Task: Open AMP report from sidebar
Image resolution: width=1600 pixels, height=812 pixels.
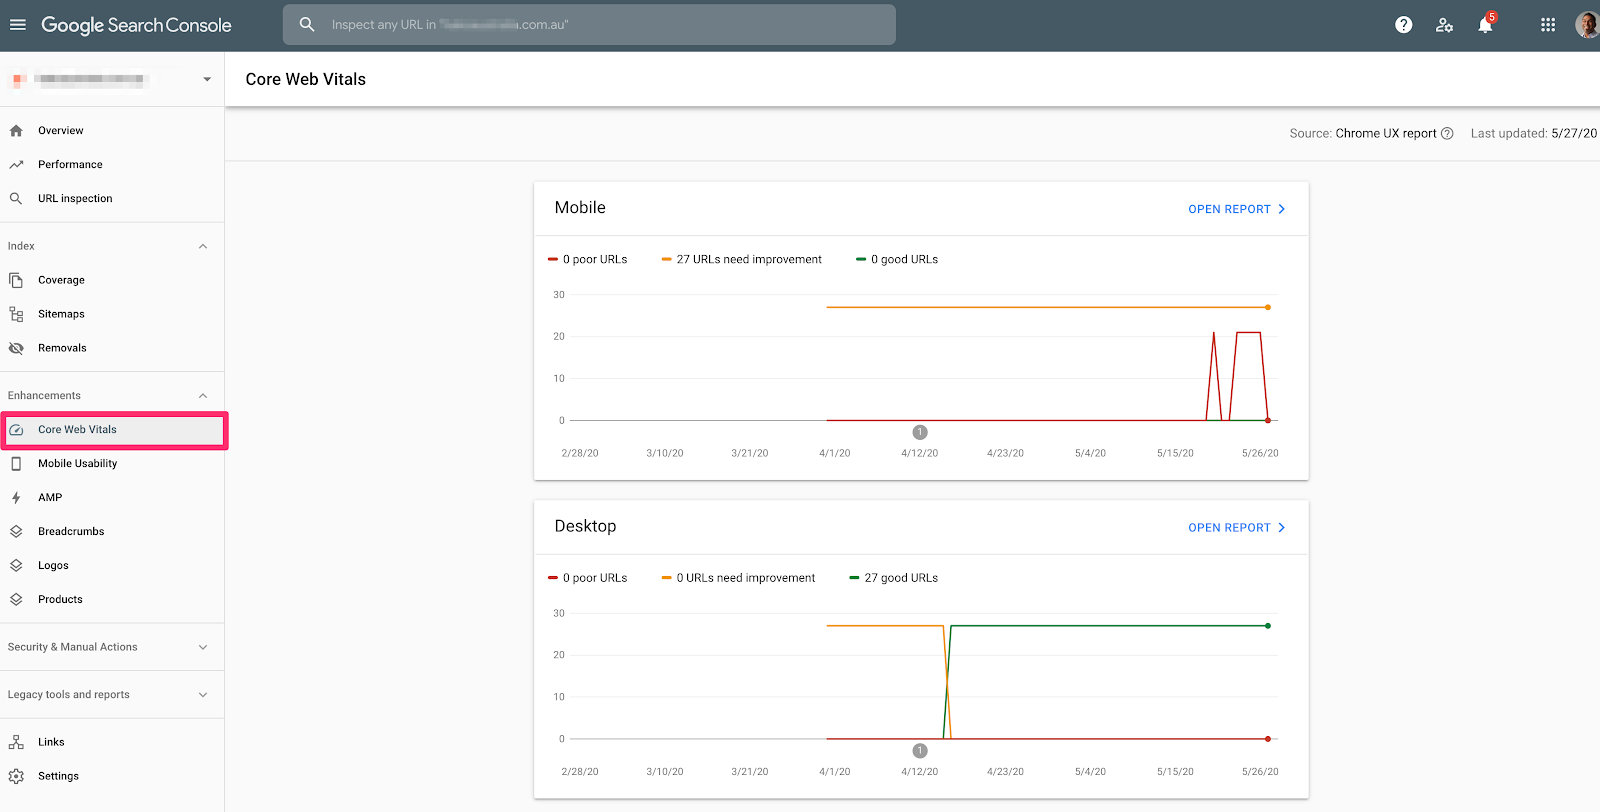Action: [x=50, y=498]
